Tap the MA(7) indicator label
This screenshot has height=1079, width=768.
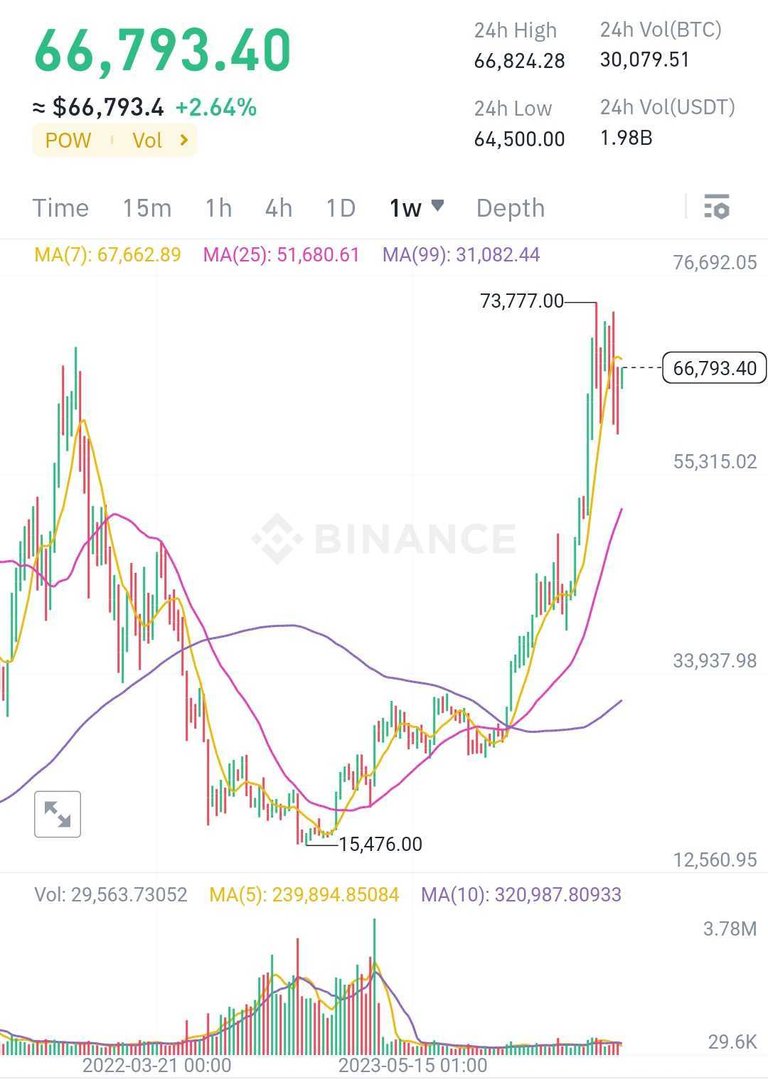point(108,255)
